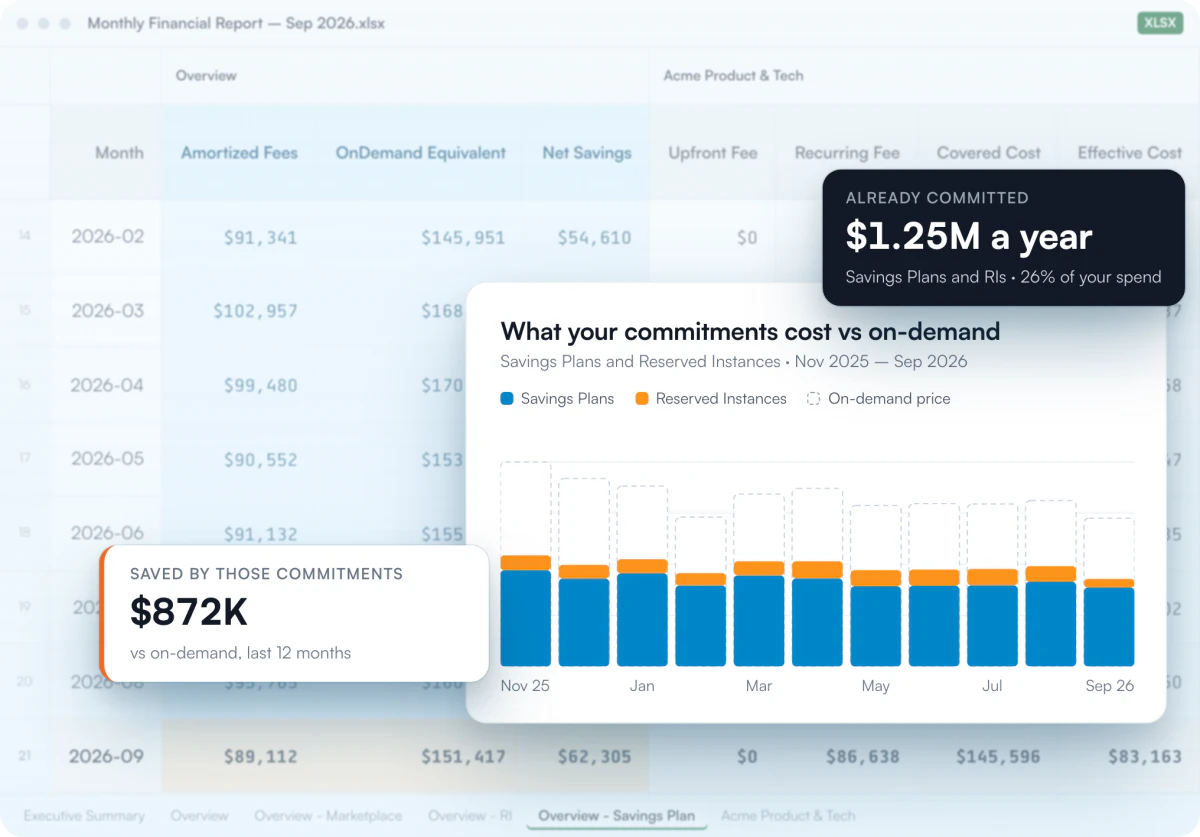Click the $151,417 on-demand equivalent cell
Screen dimensions: 1200x837
[x=462, y=757]
